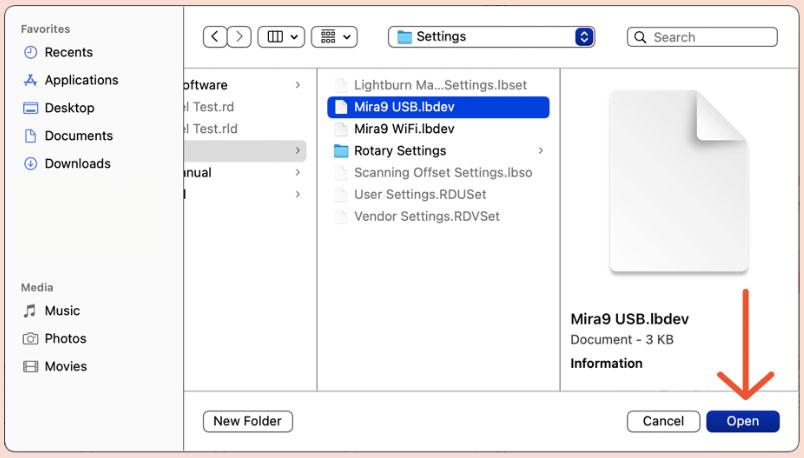Expand the 'oftware' folder chevron

298,85
